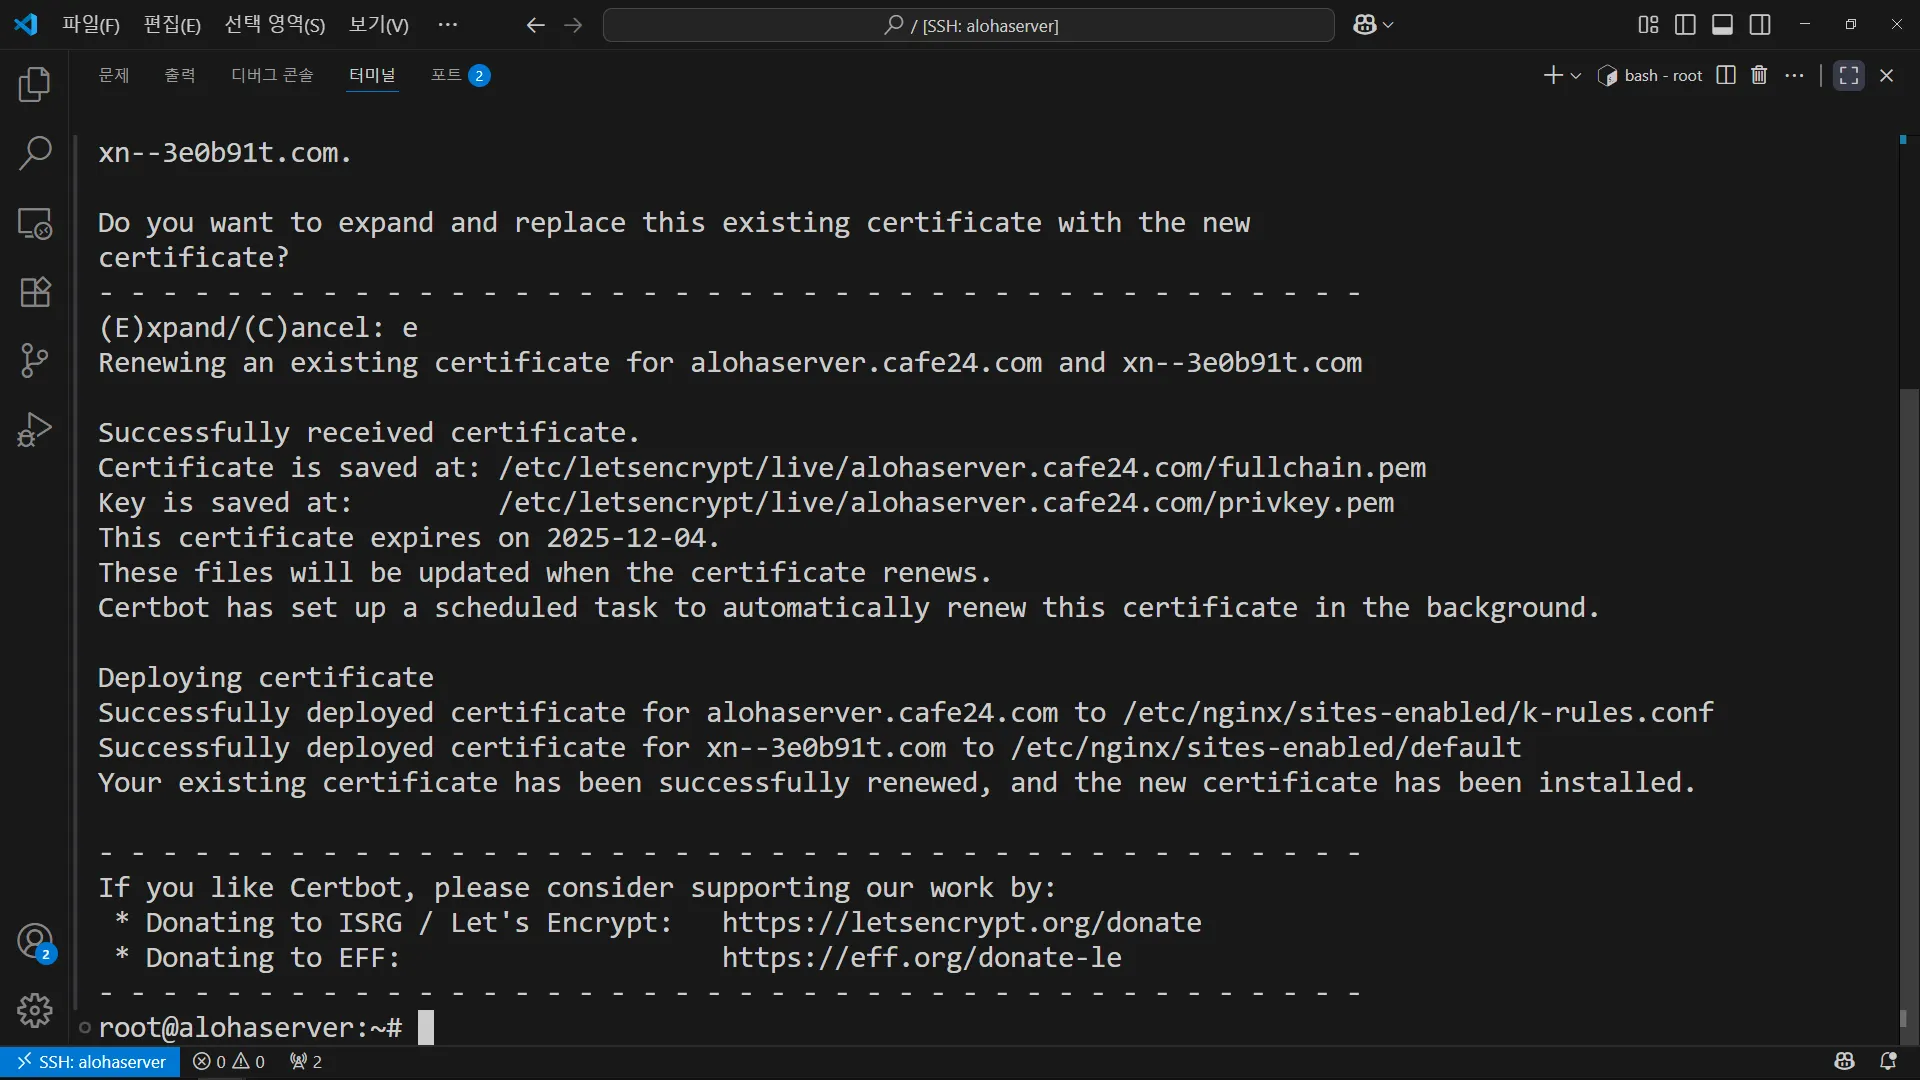
Task: Open the Run and Debug icon
Action: [35, 430]
